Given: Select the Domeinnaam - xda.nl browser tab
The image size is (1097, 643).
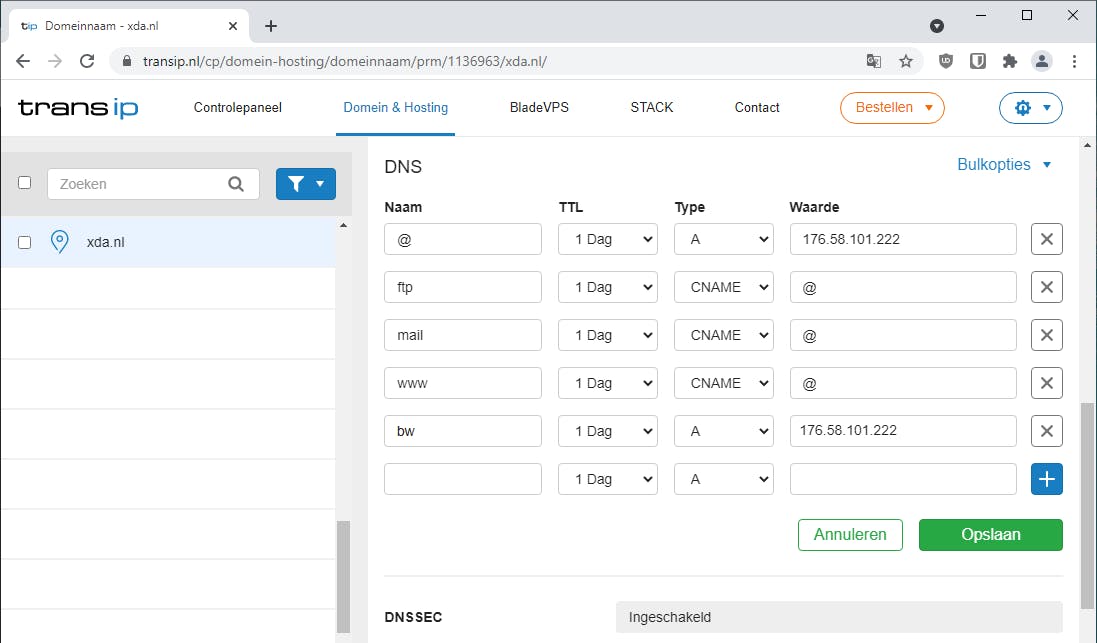Looking at the screenshot, I should (129, 26).
